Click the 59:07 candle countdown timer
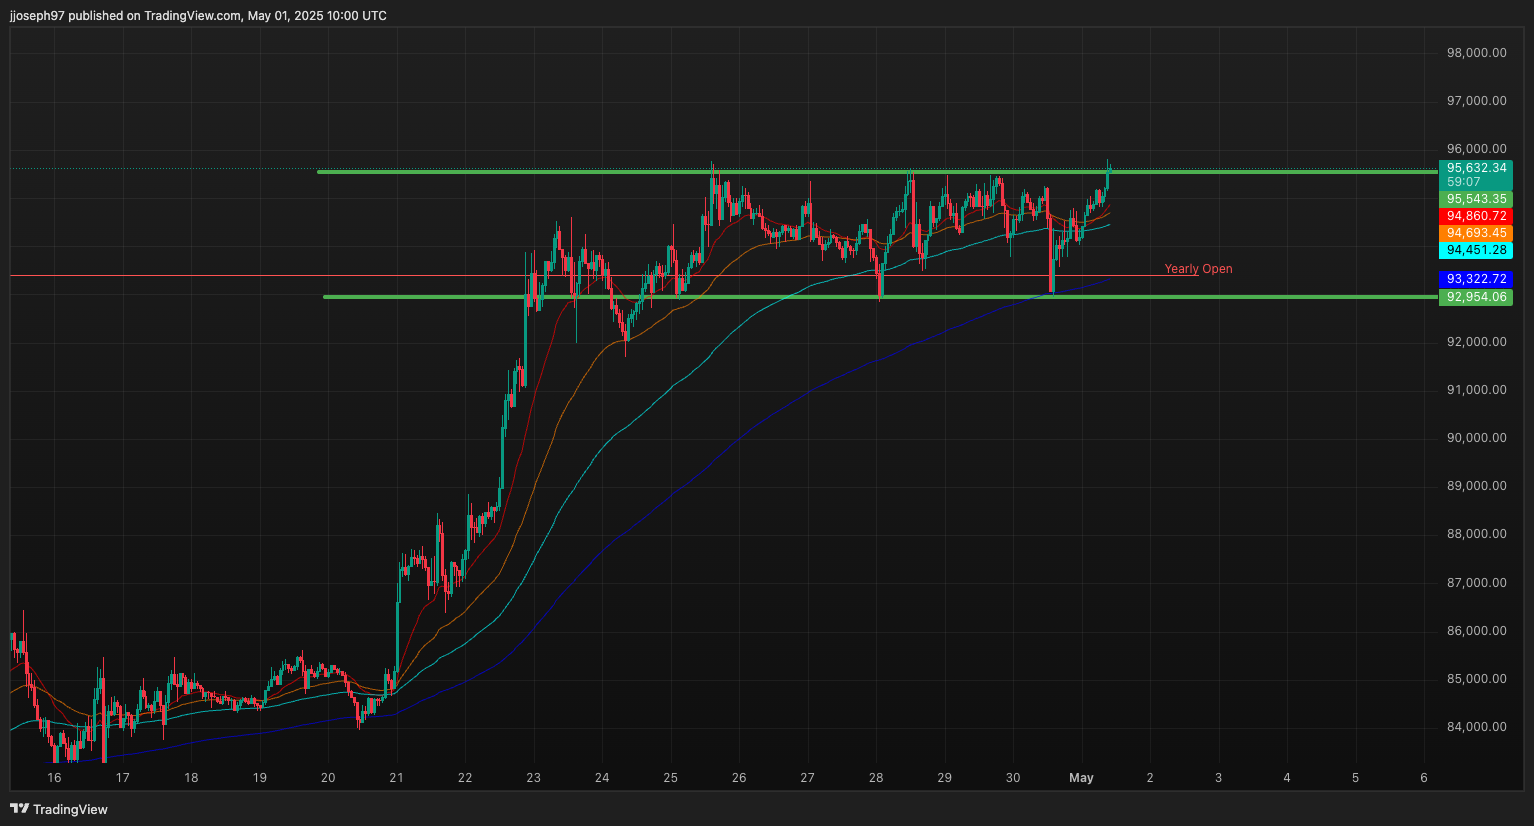This screenshot has height=826, width=1534. click(x=1463, y=182)
